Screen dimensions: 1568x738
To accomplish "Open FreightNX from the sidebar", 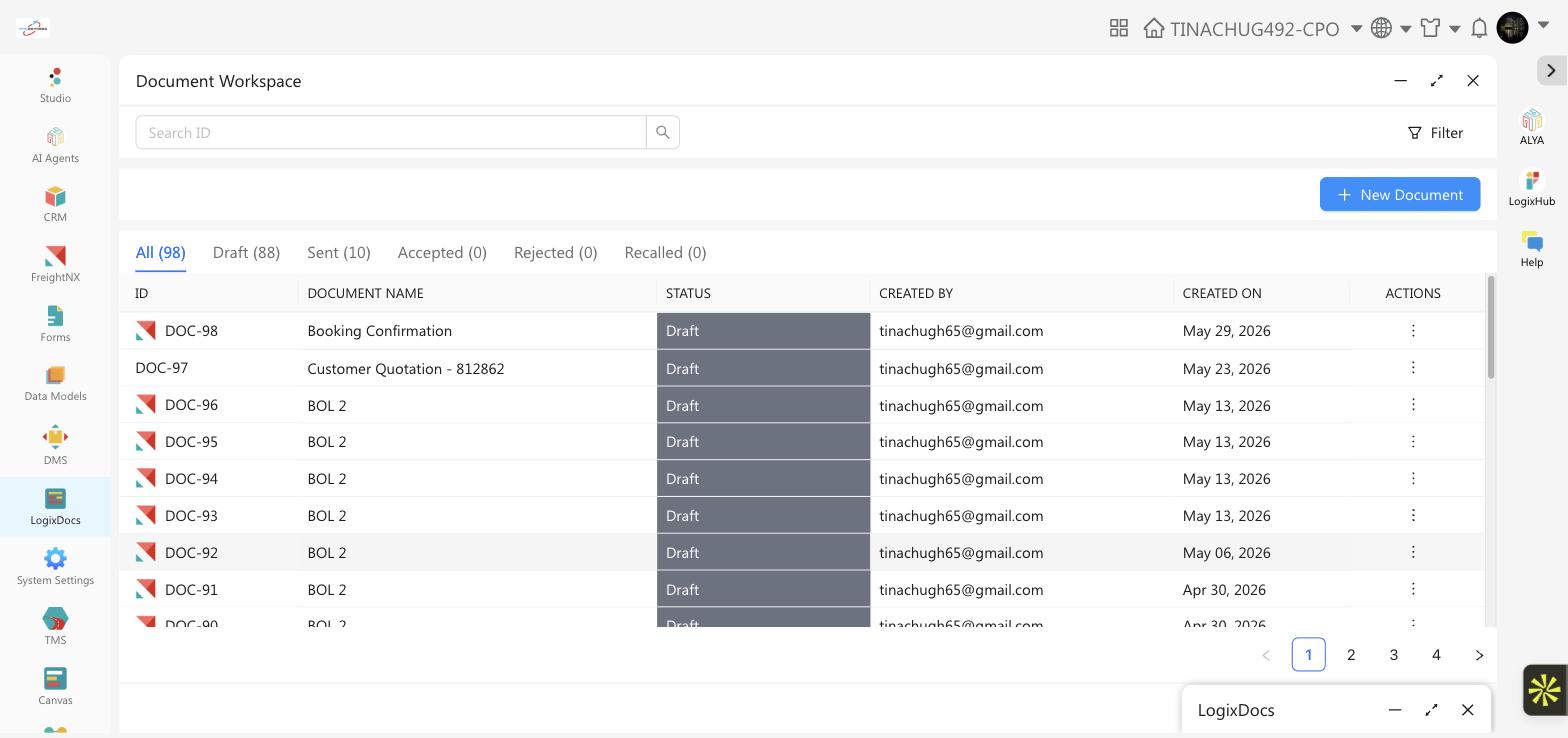I will (x=55, y=264).
